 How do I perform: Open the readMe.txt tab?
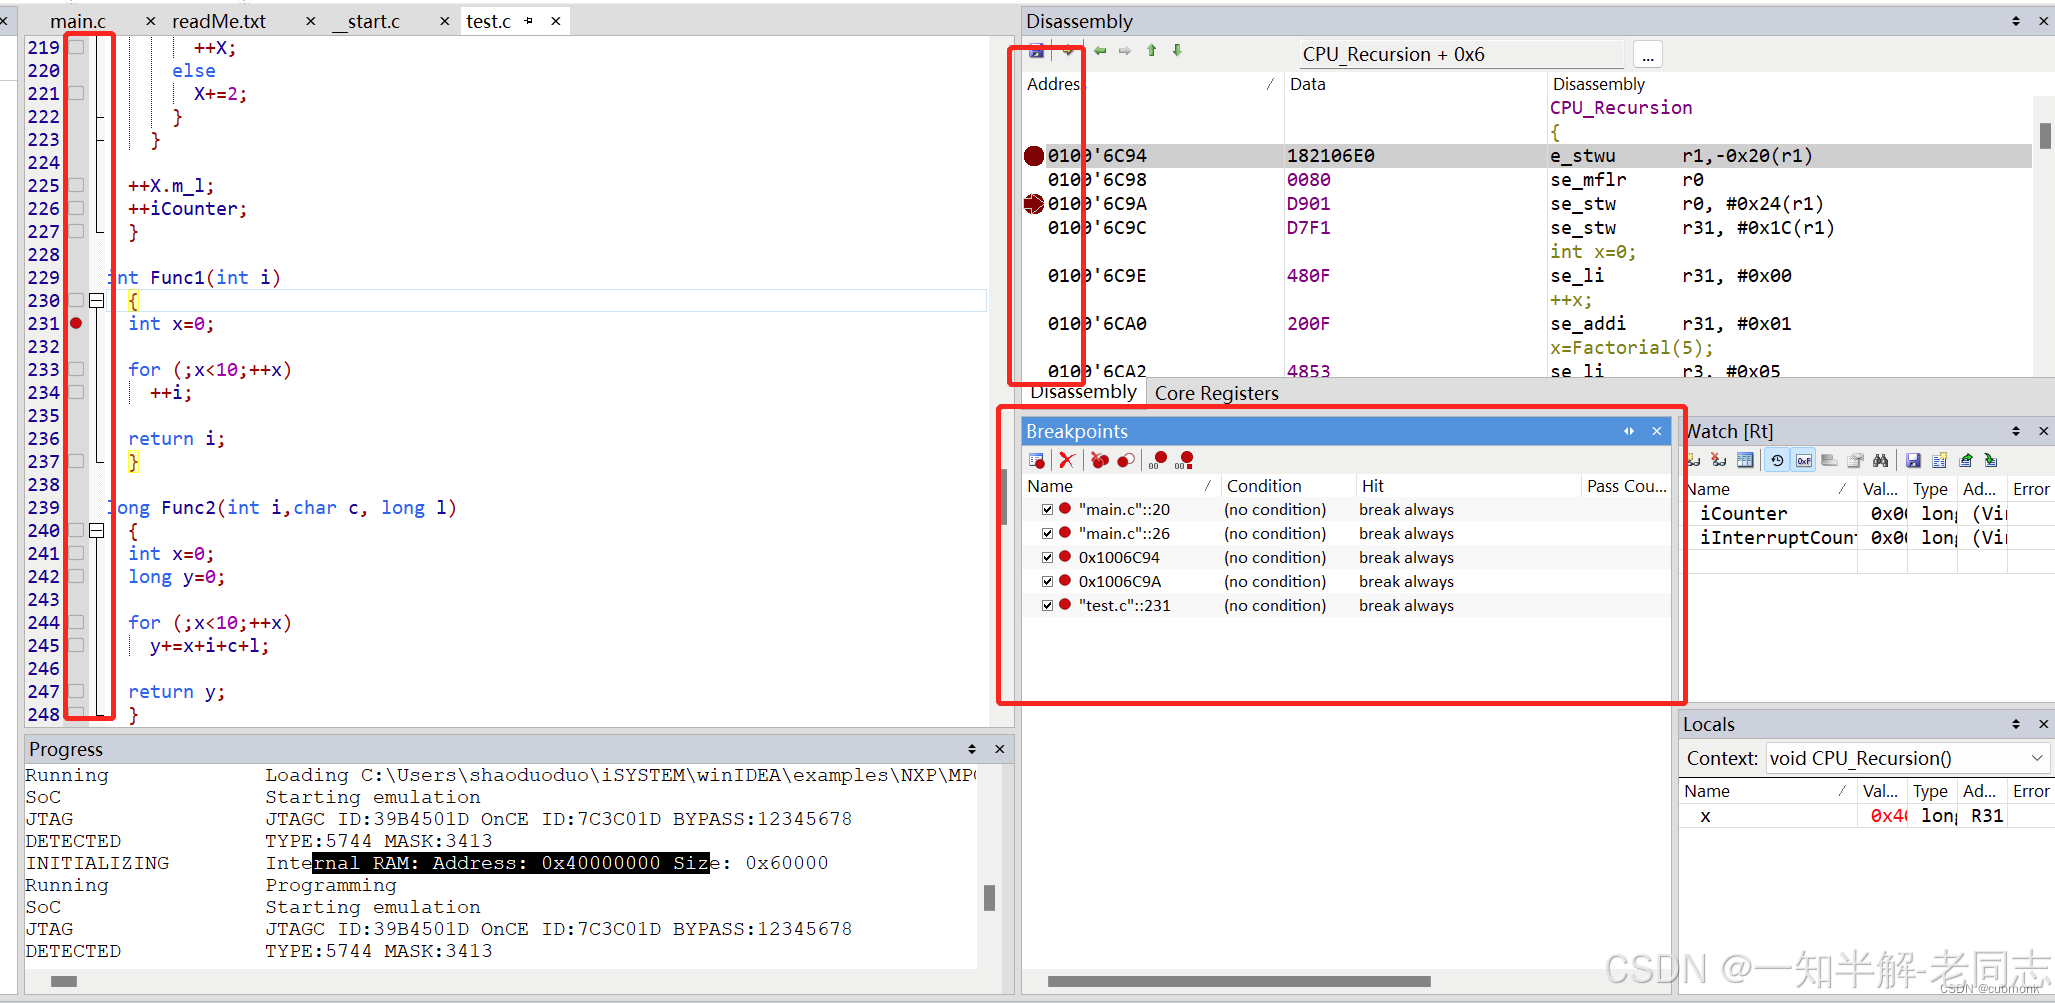point(218,20)
